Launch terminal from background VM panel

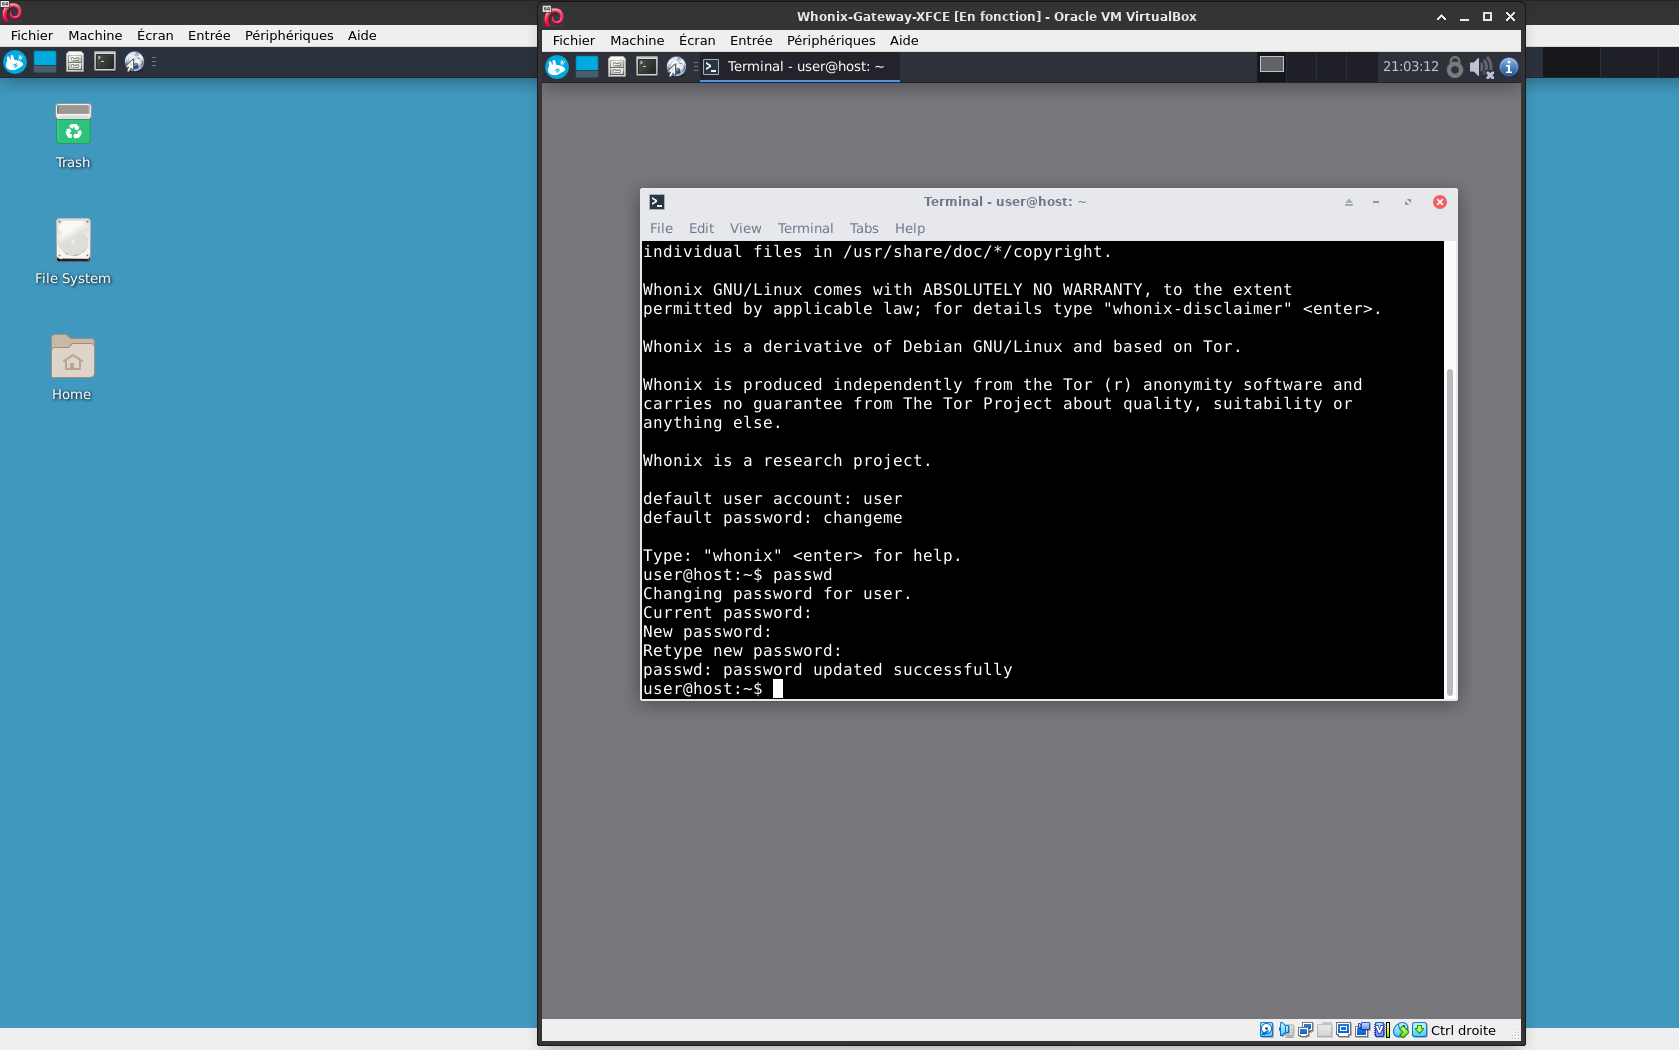pyautogui.click(x=105, y=62)
